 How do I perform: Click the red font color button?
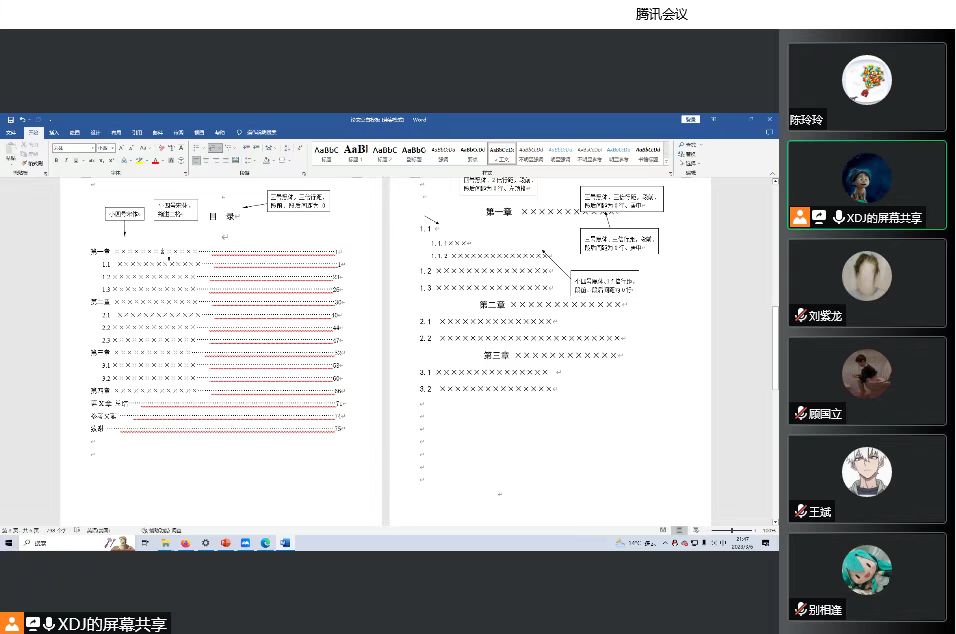(x=156, y=160)
